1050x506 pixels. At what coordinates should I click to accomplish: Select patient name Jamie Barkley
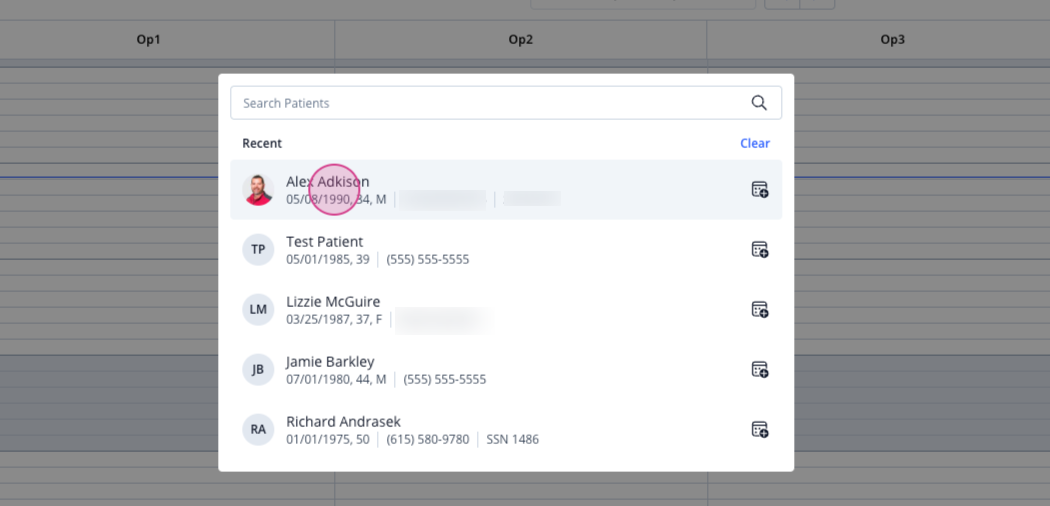coord(330,361)
